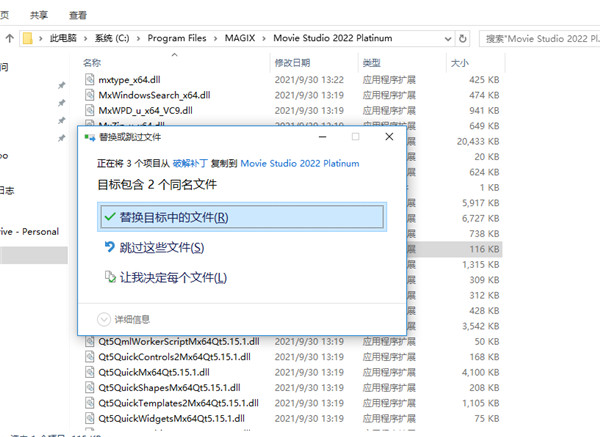Expand chevron after Program Files in breadcrumb

pos(215,39)
